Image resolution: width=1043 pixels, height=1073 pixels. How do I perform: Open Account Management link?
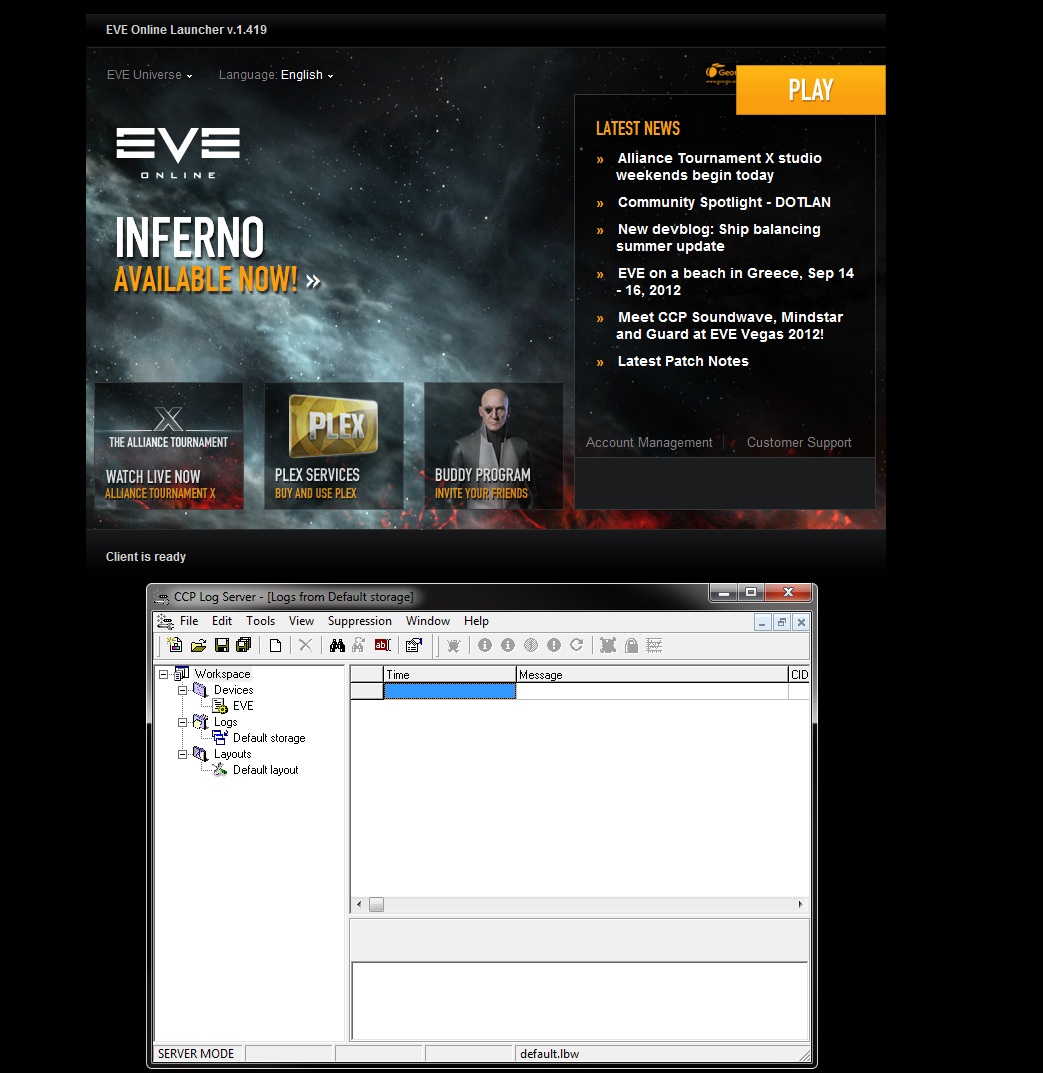(x=649, y=443)
